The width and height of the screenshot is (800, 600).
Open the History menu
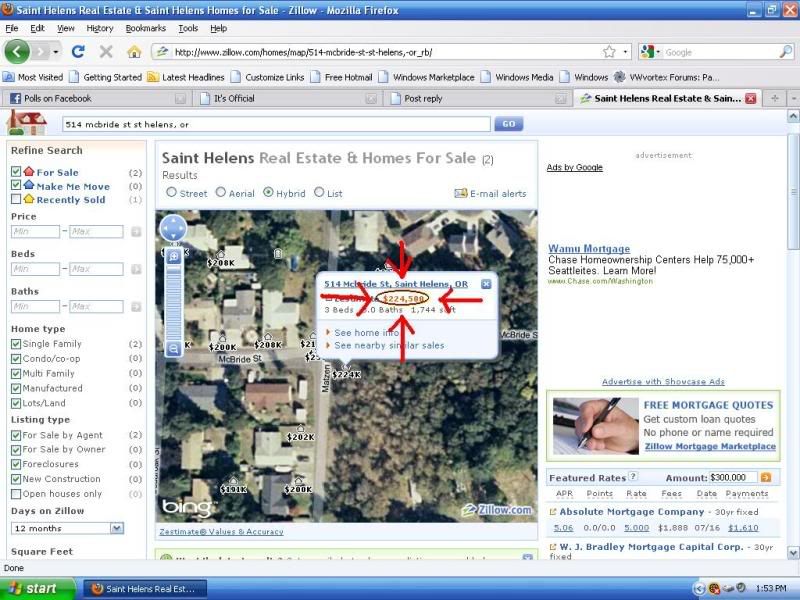point(99,29)
